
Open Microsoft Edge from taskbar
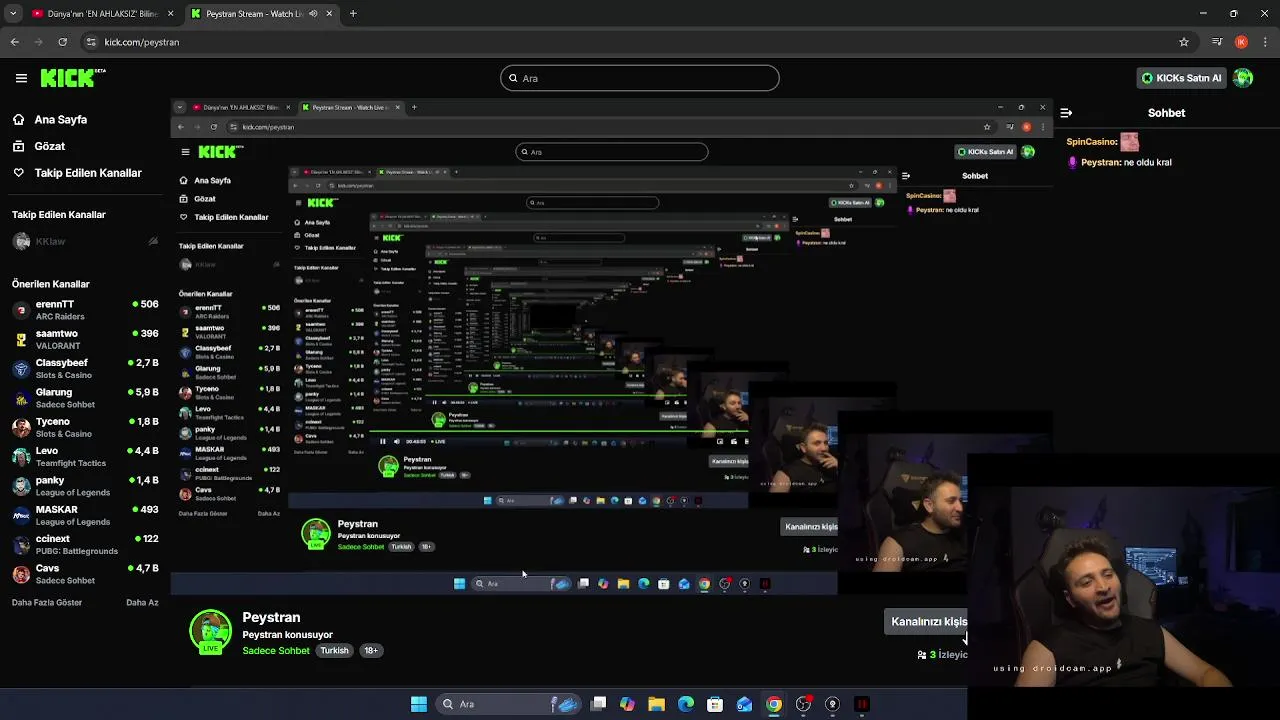click(x=686, y=704)
